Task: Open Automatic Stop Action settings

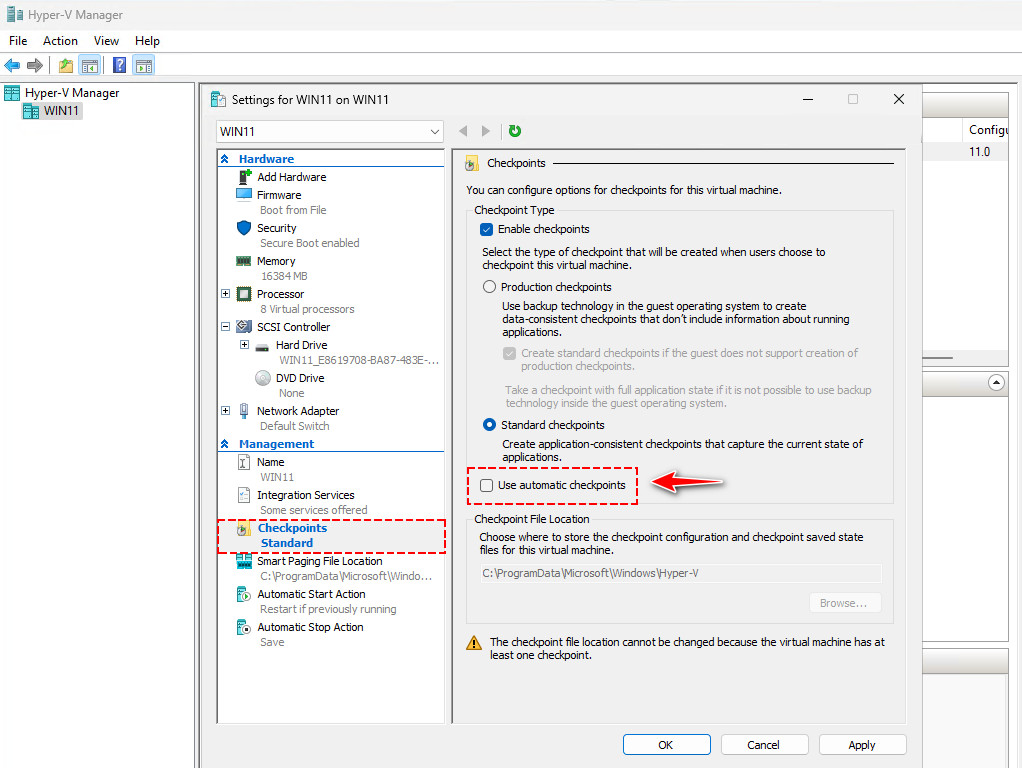Action: 310,627
